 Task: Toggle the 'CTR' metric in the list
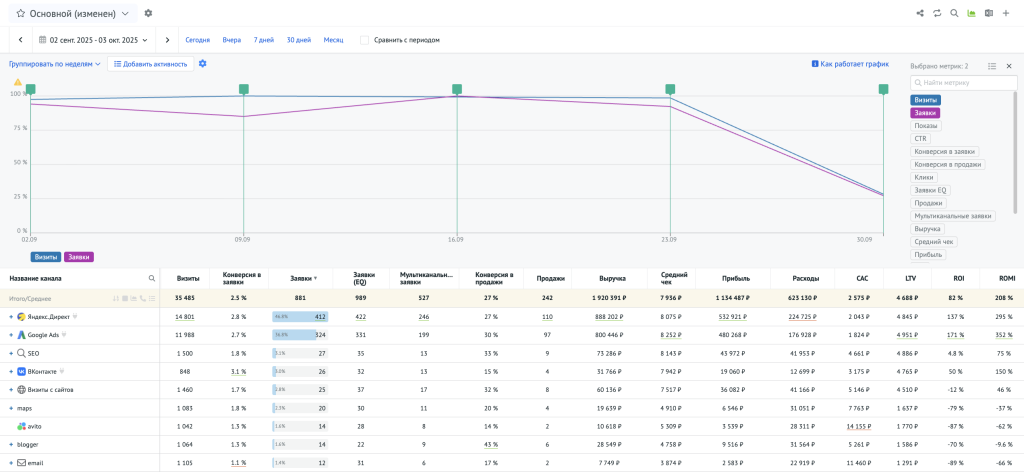(x=920, y=139)
